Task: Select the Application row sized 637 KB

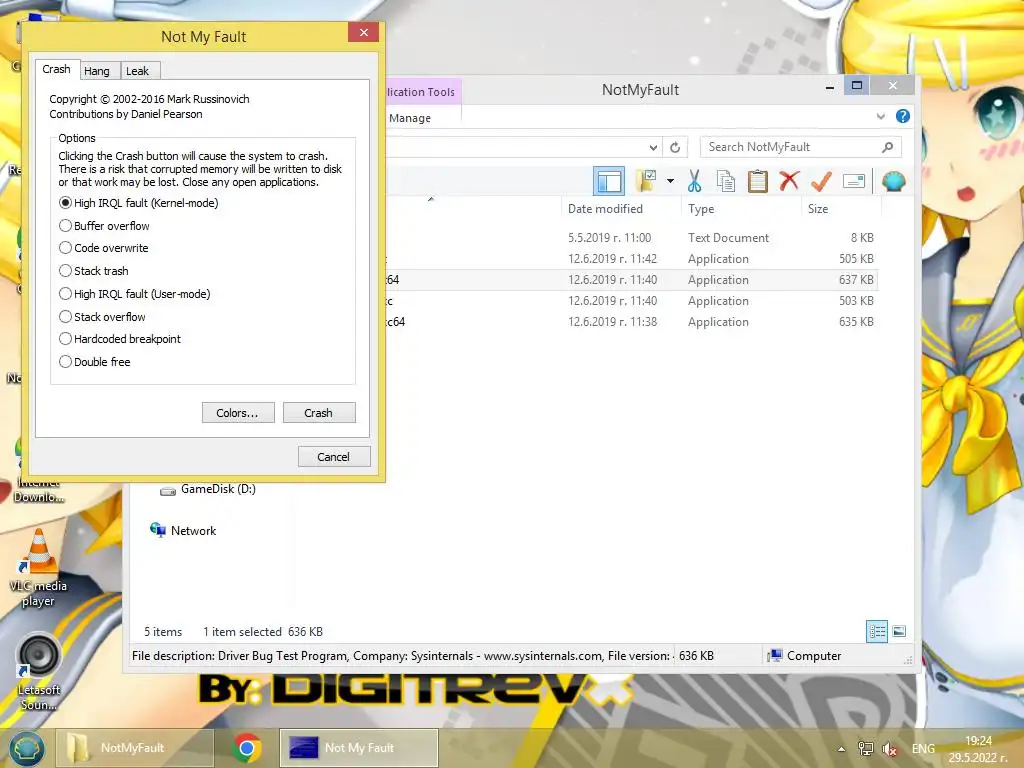Action: [632, 280]
